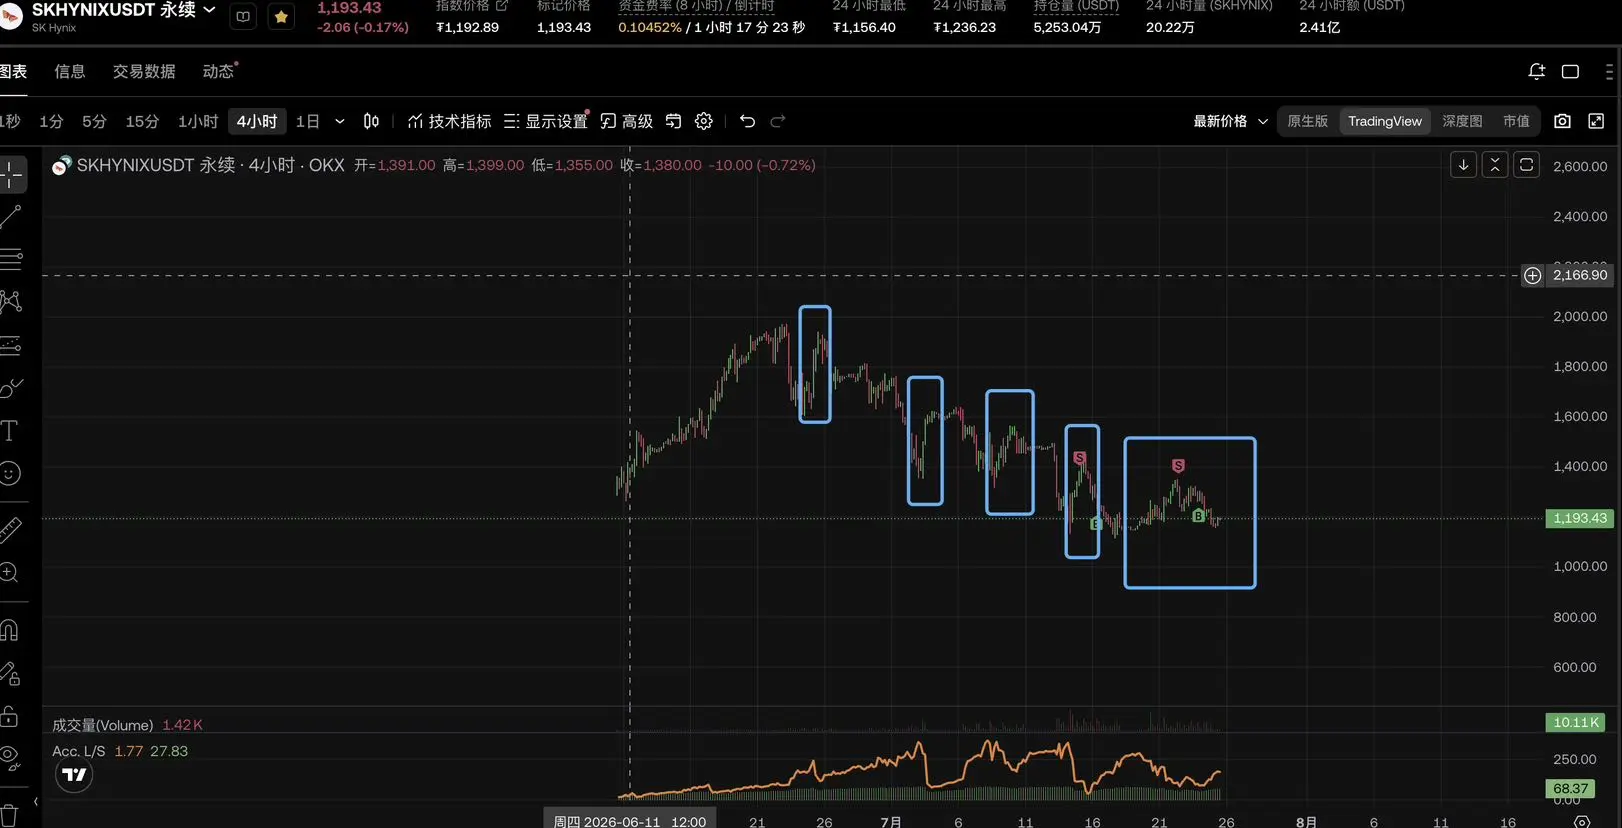Image resolution: width=1622 pixels, height=828 pixels.
Task: Toggle stay-in-drawing-mode pencil lock
Action: (x=10, y=674)
